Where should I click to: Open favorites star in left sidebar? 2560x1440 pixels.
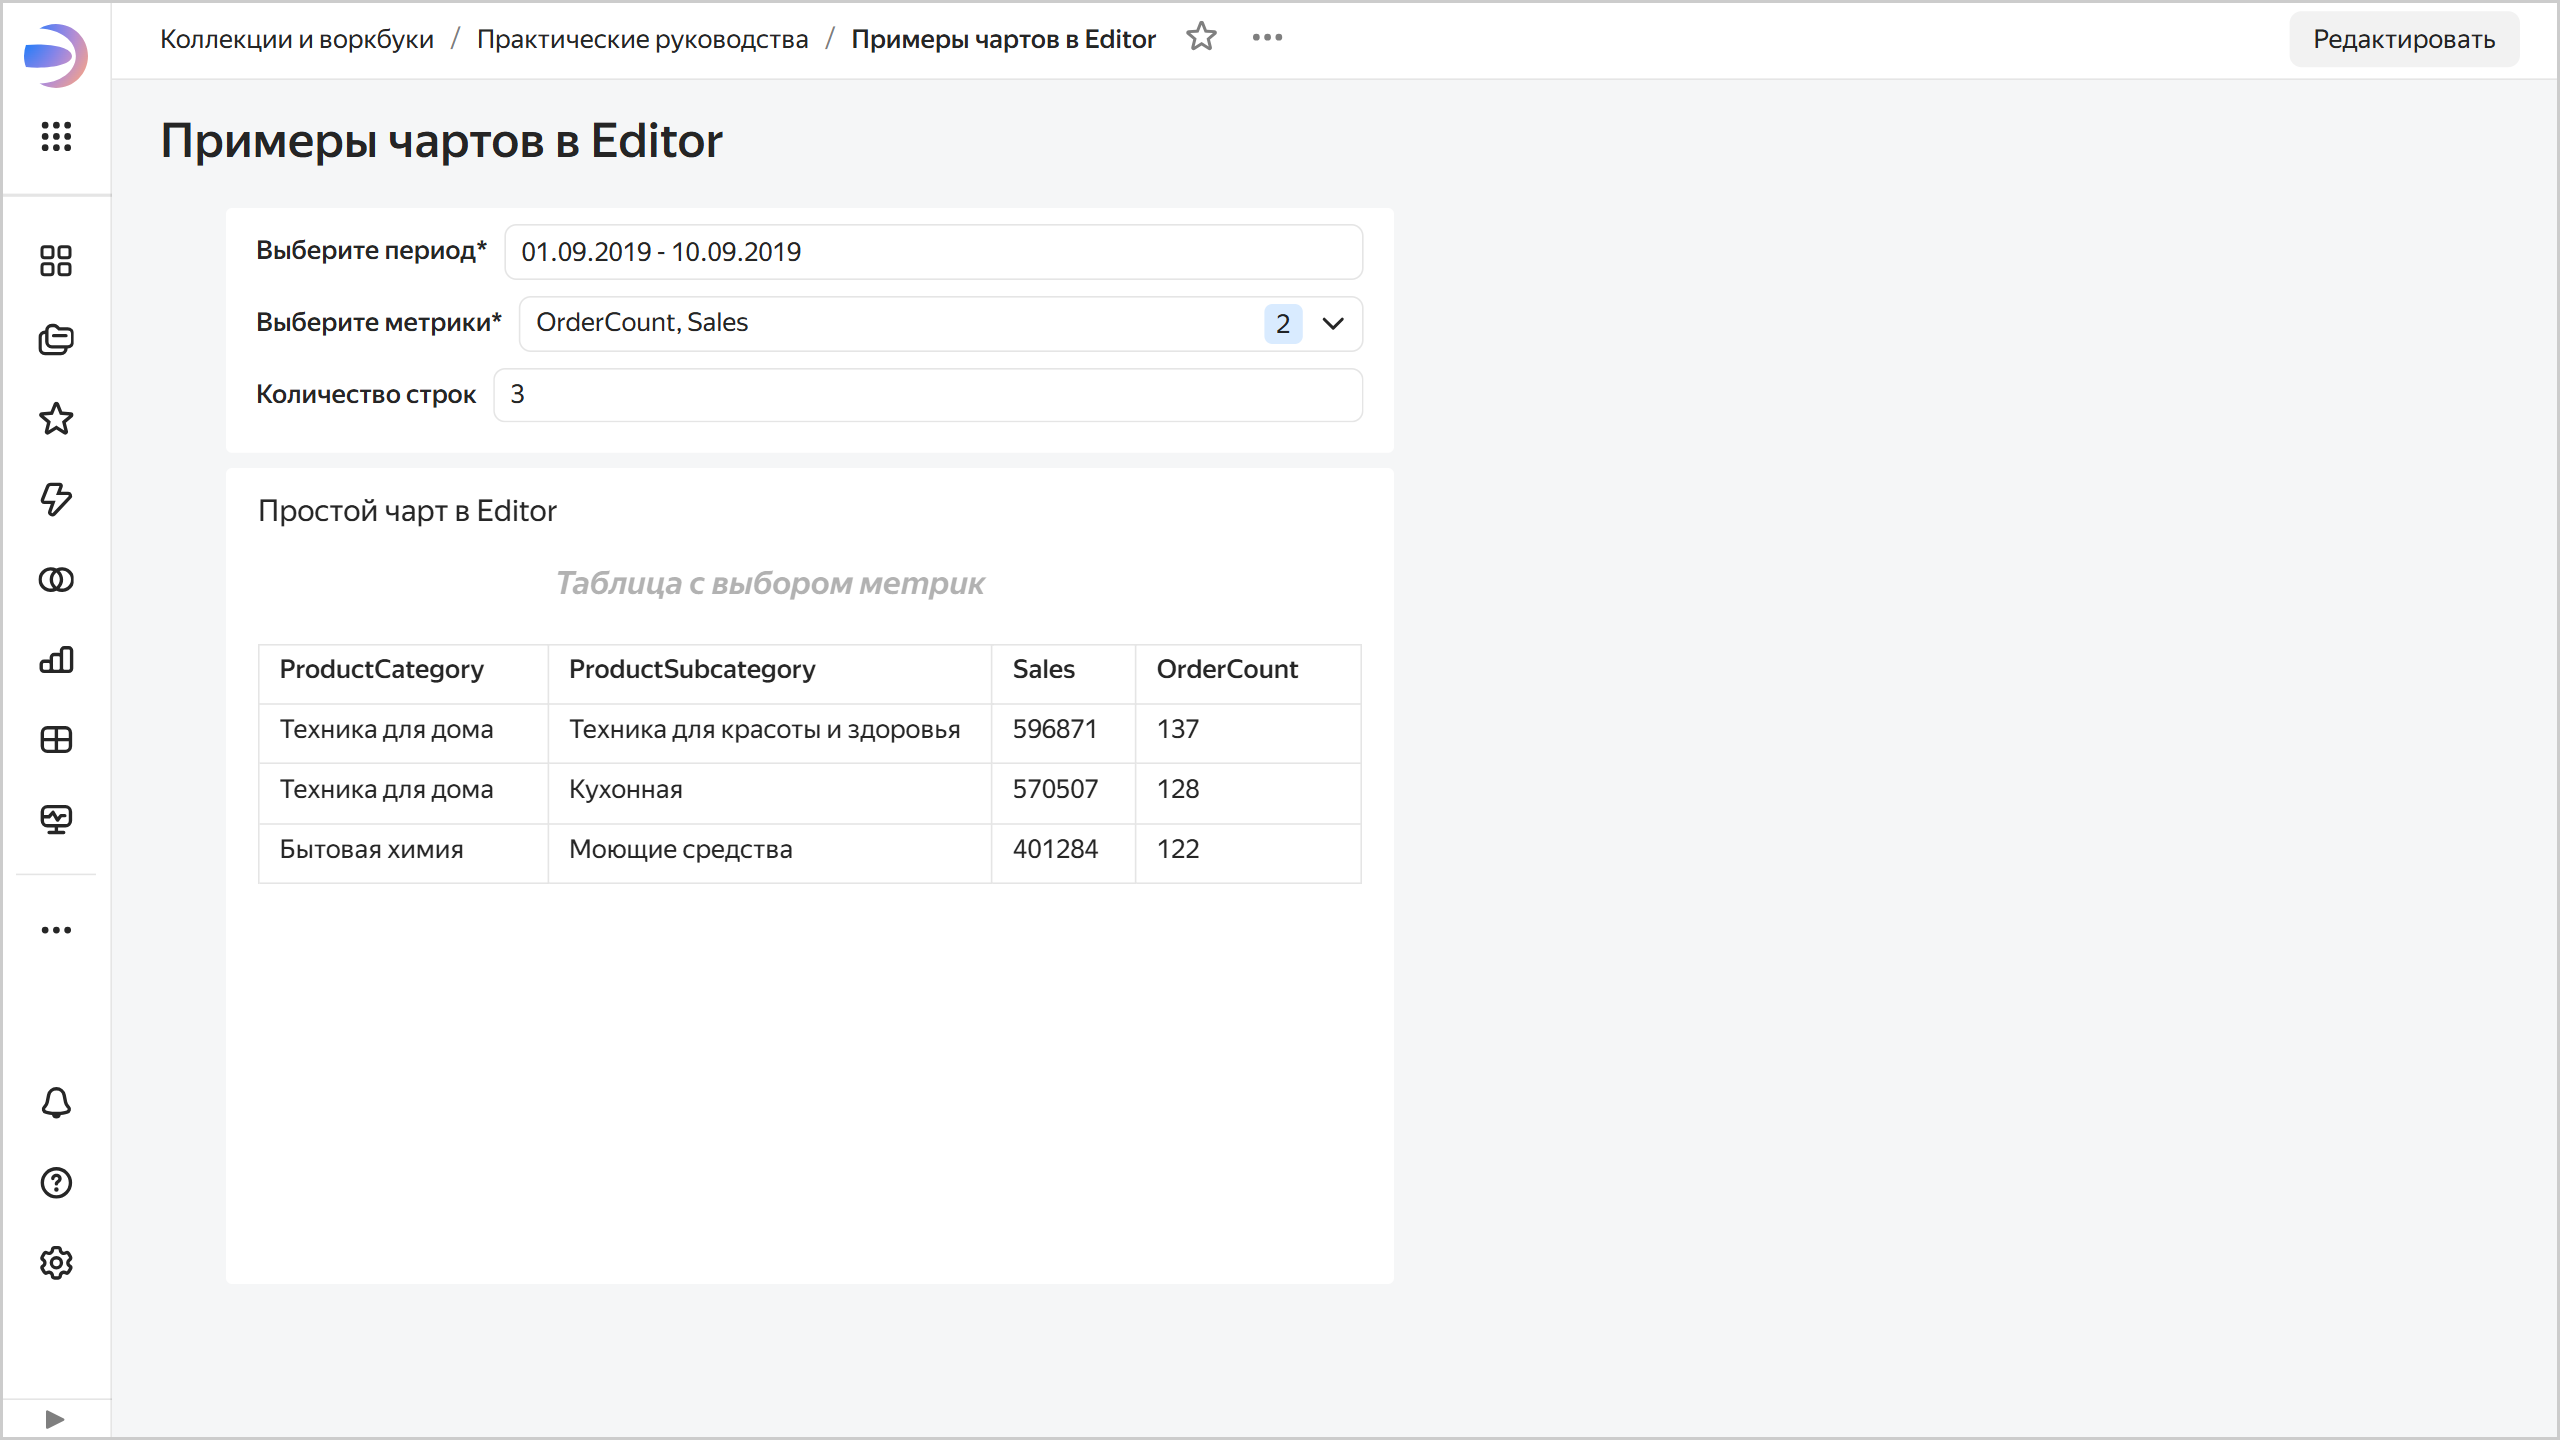coord(56,419)
